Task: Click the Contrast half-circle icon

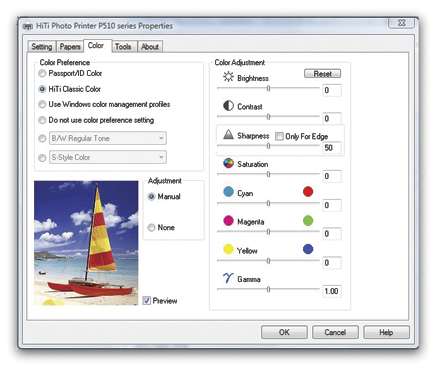Action: point(228,106)
